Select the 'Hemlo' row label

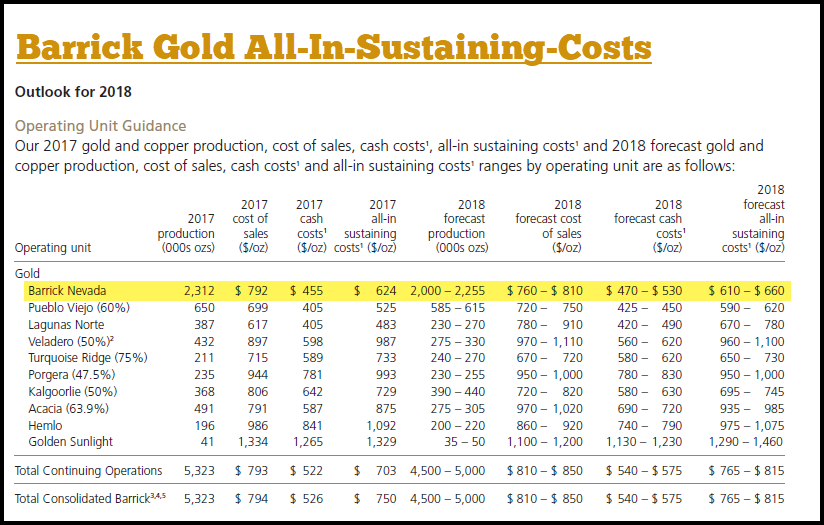(45, 425)
